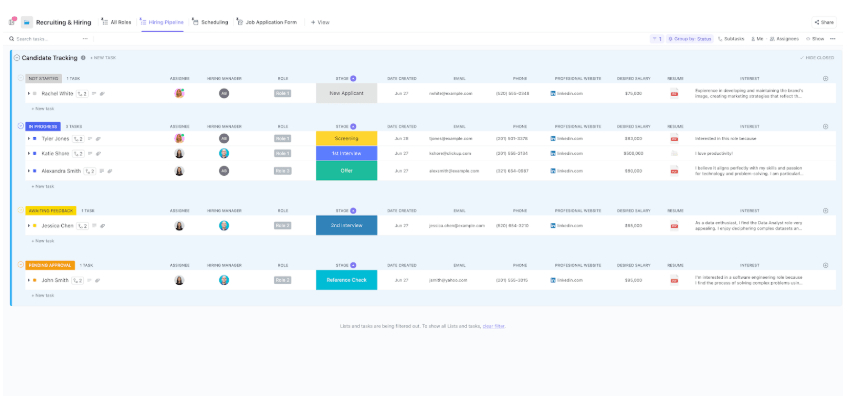Viewport: 848px width, 396px height.
Task: Toggle Hide Closed tasks
Action: (817, 58)
